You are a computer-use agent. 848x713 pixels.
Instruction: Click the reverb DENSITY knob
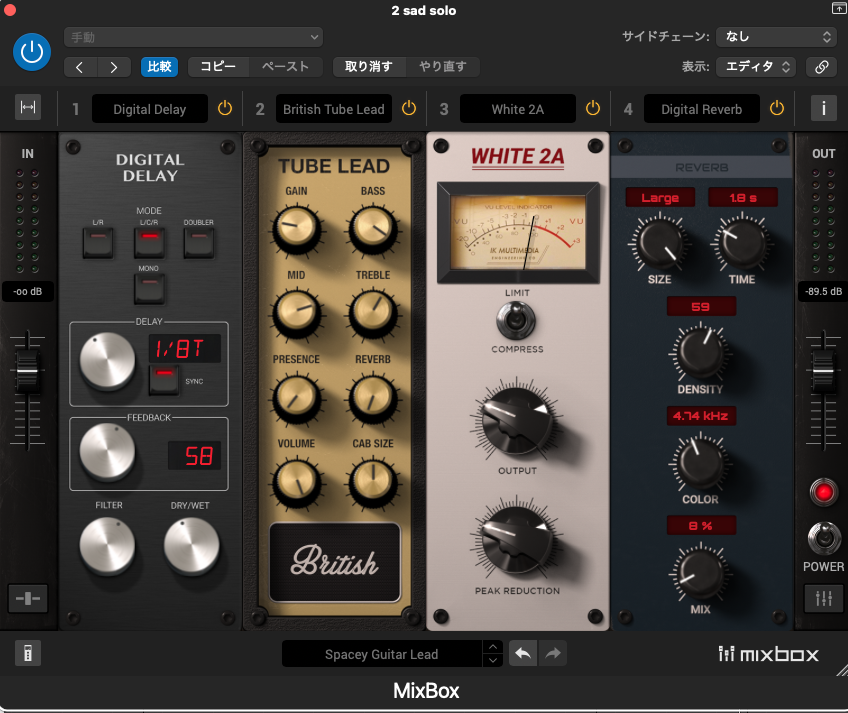(x=700, y=353)
